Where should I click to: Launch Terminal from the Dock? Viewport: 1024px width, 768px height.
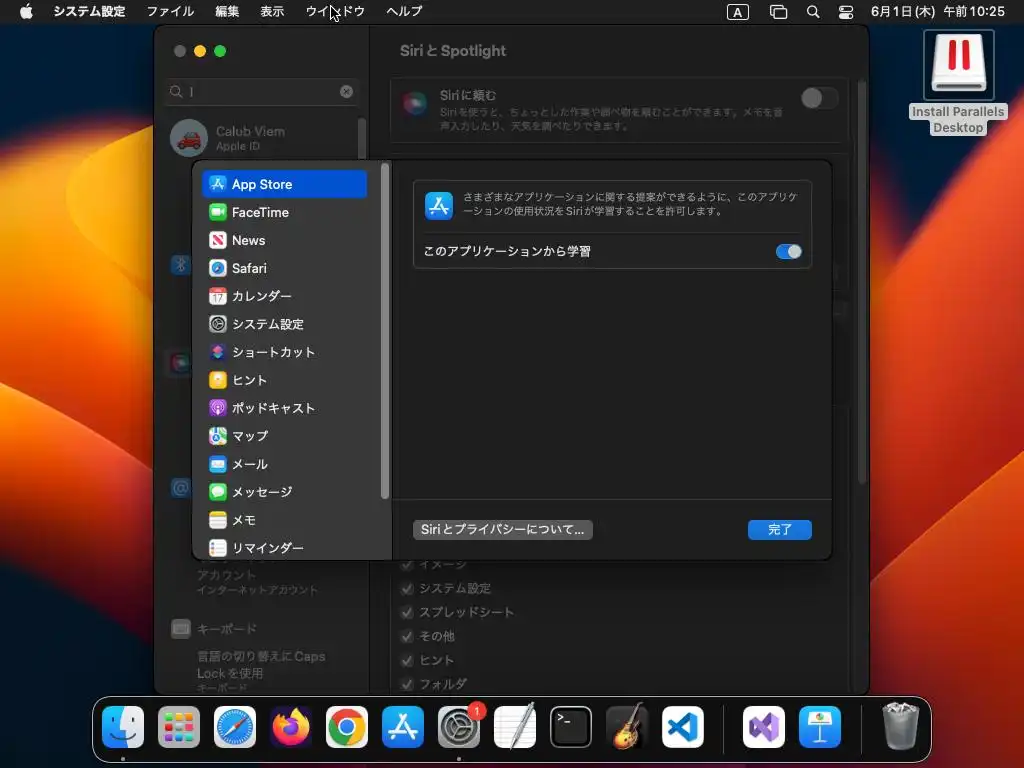(x=571, y=727)
